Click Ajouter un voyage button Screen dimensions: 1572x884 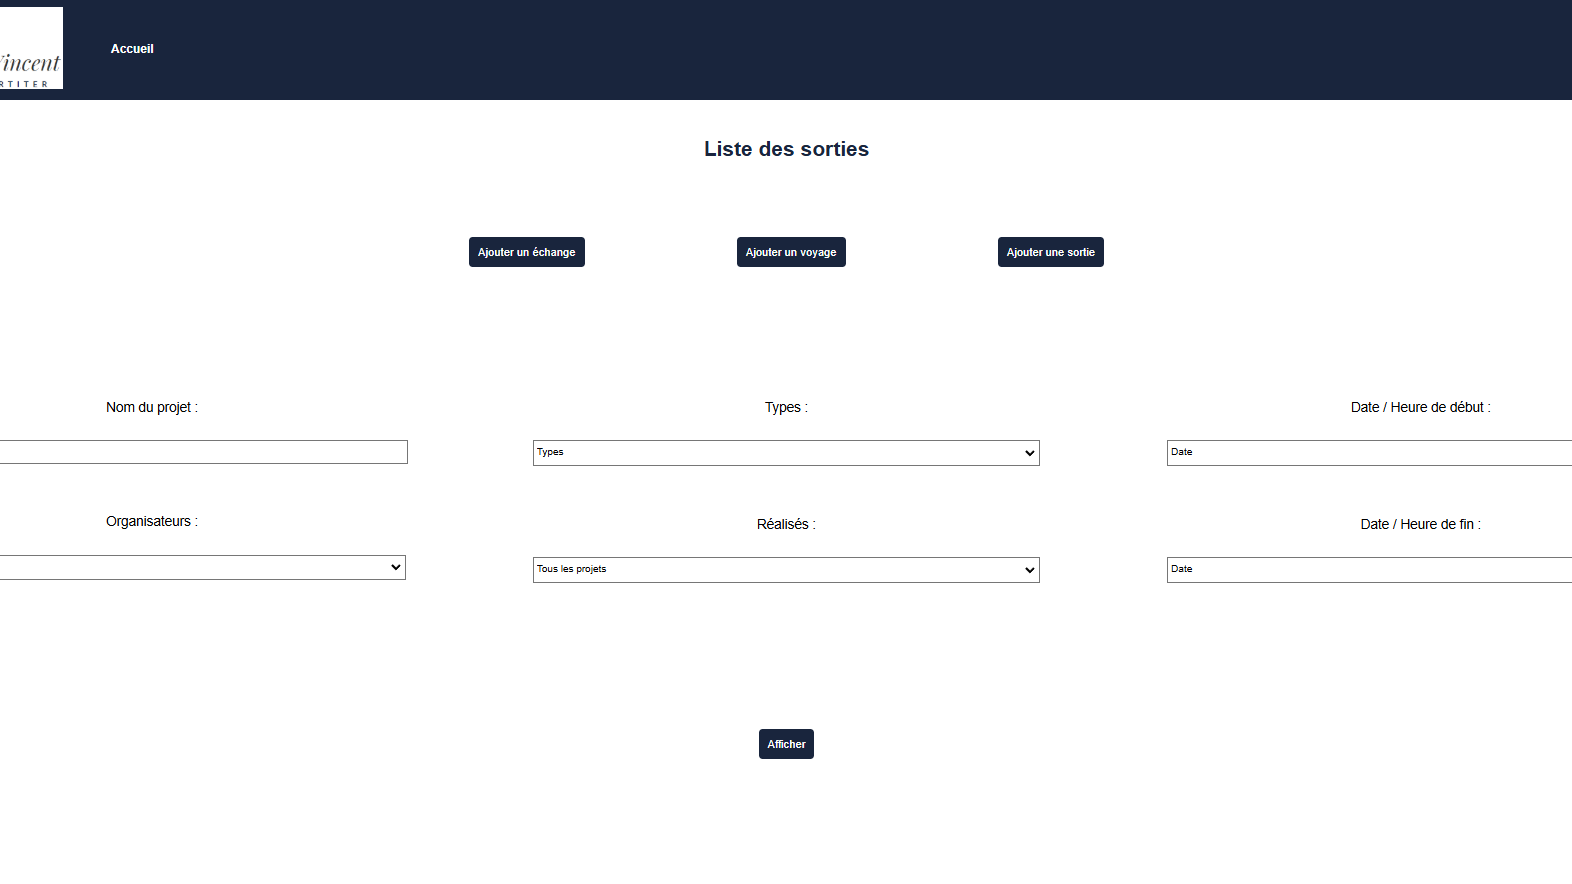coord(791,252)
